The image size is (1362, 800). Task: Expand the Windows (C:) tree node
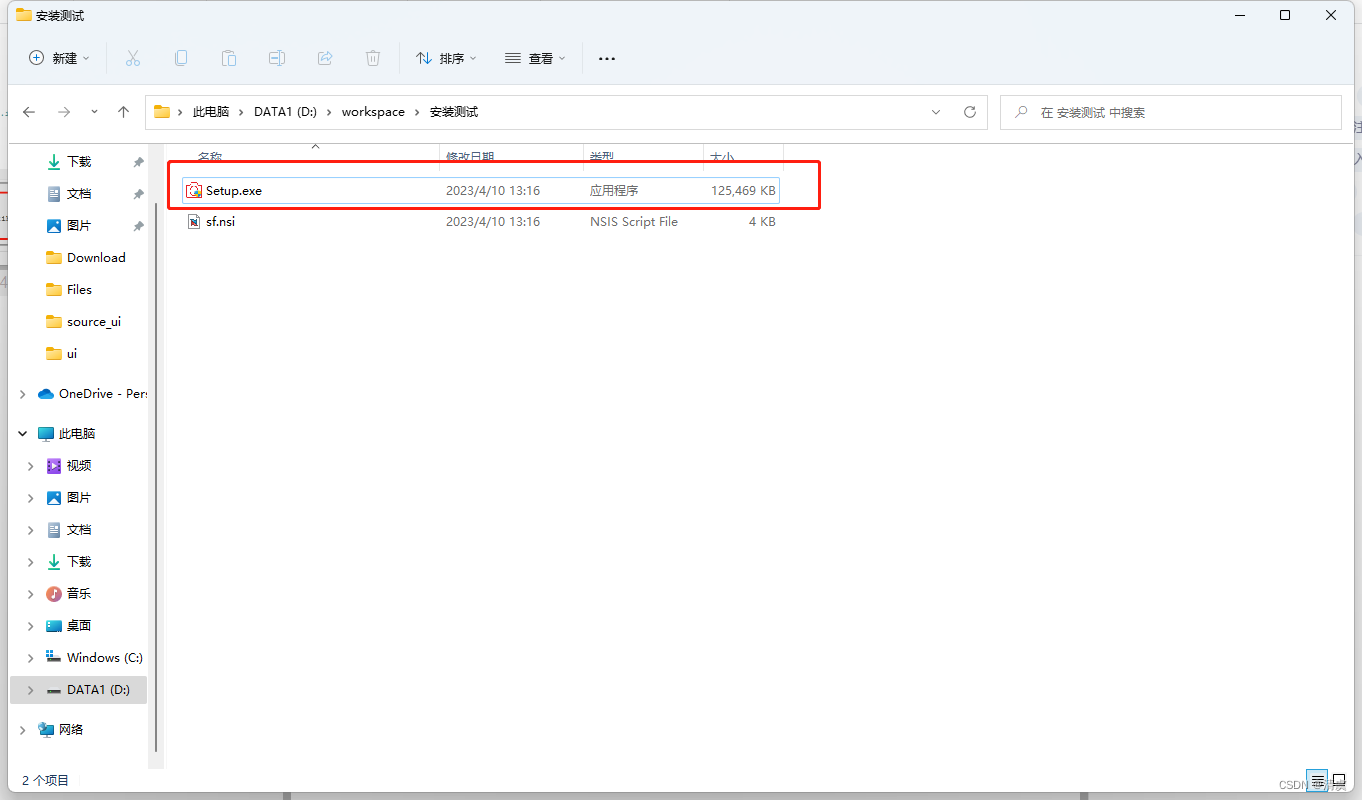tap(31, 658)
